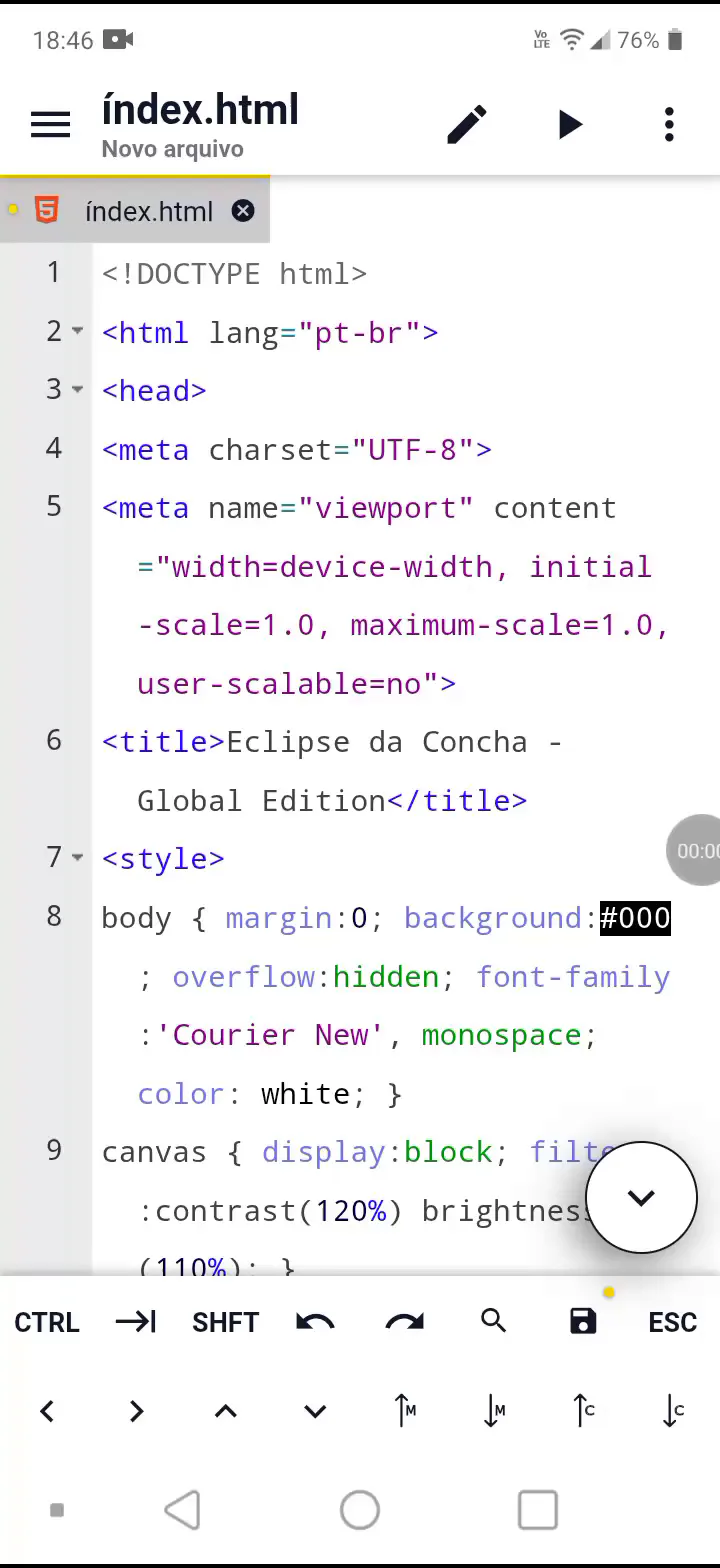Open search in file

point(493,1321)
